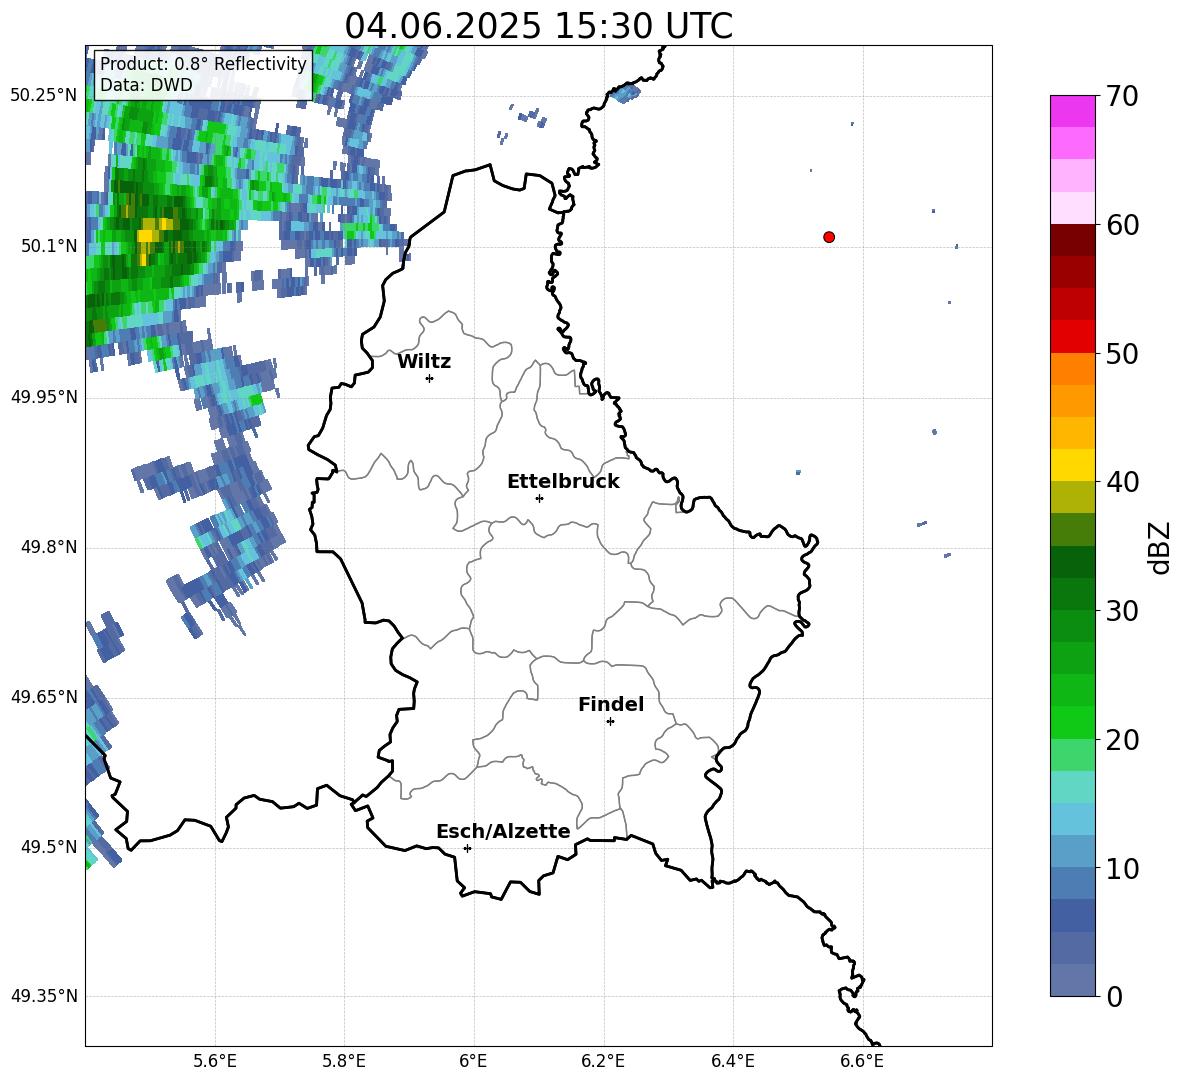
Task: Click the 40 tick on colorbar
Action: pyautogui.click(x=1122, y=482)
